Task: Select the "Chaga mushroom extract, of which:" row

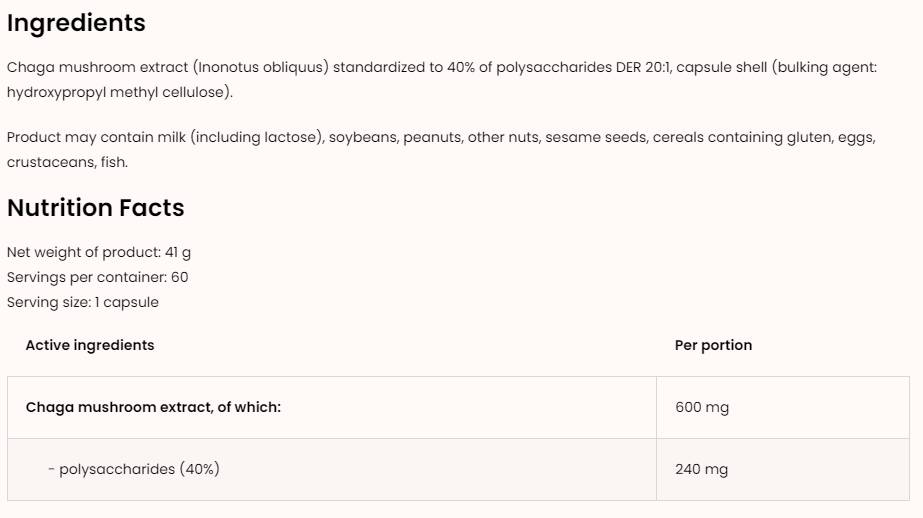Action: point(153,407)
